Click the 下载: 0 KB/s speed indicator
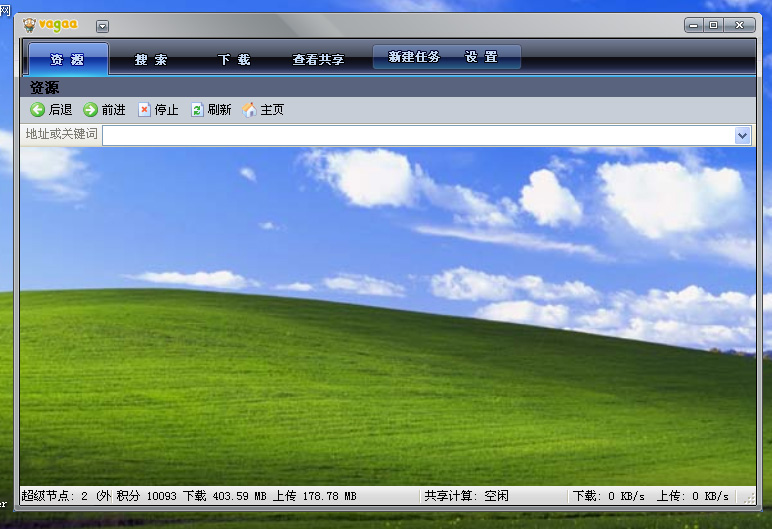This screenshot has height=529, width=772. (609, 496)
